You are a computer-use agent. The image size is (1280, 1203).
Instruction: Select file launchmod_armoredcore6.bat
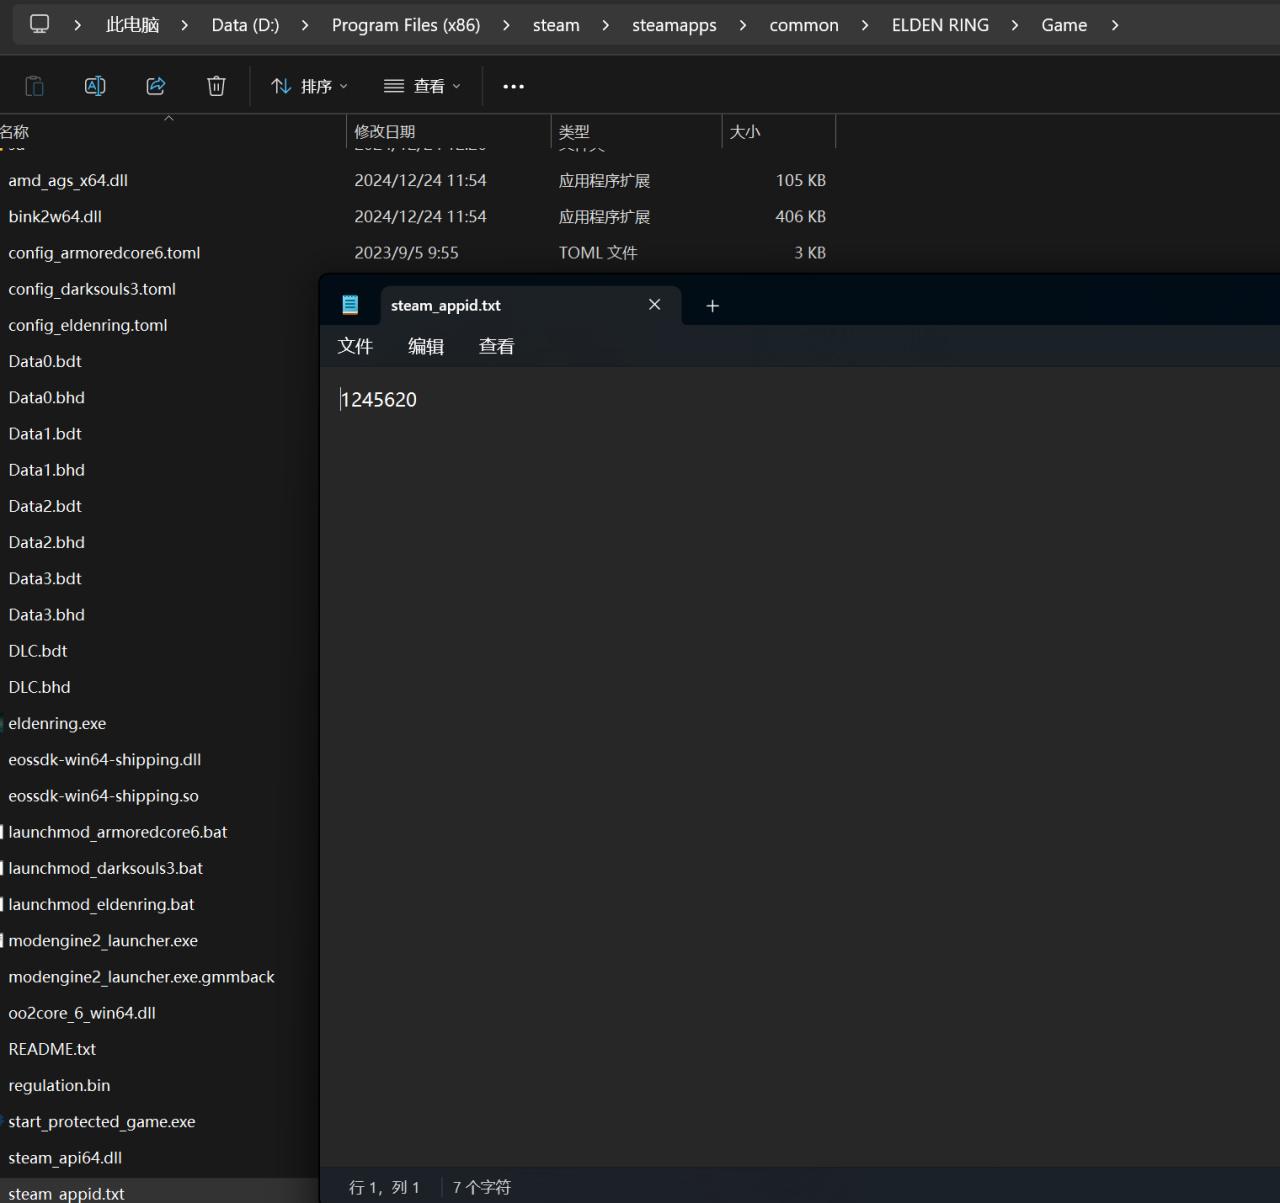coord(118,832)
